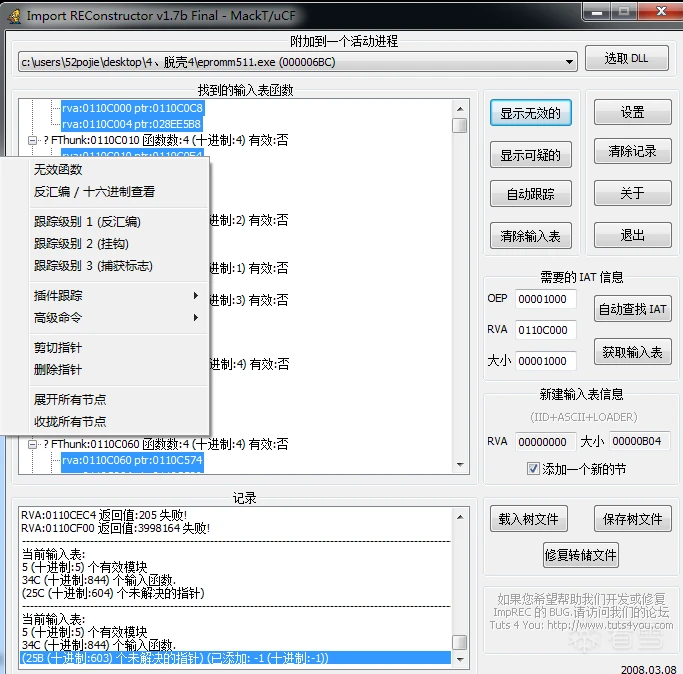Click the import tree scroll down arrow
The width and height of the screenshot is (683, 674).
point(460,465)
